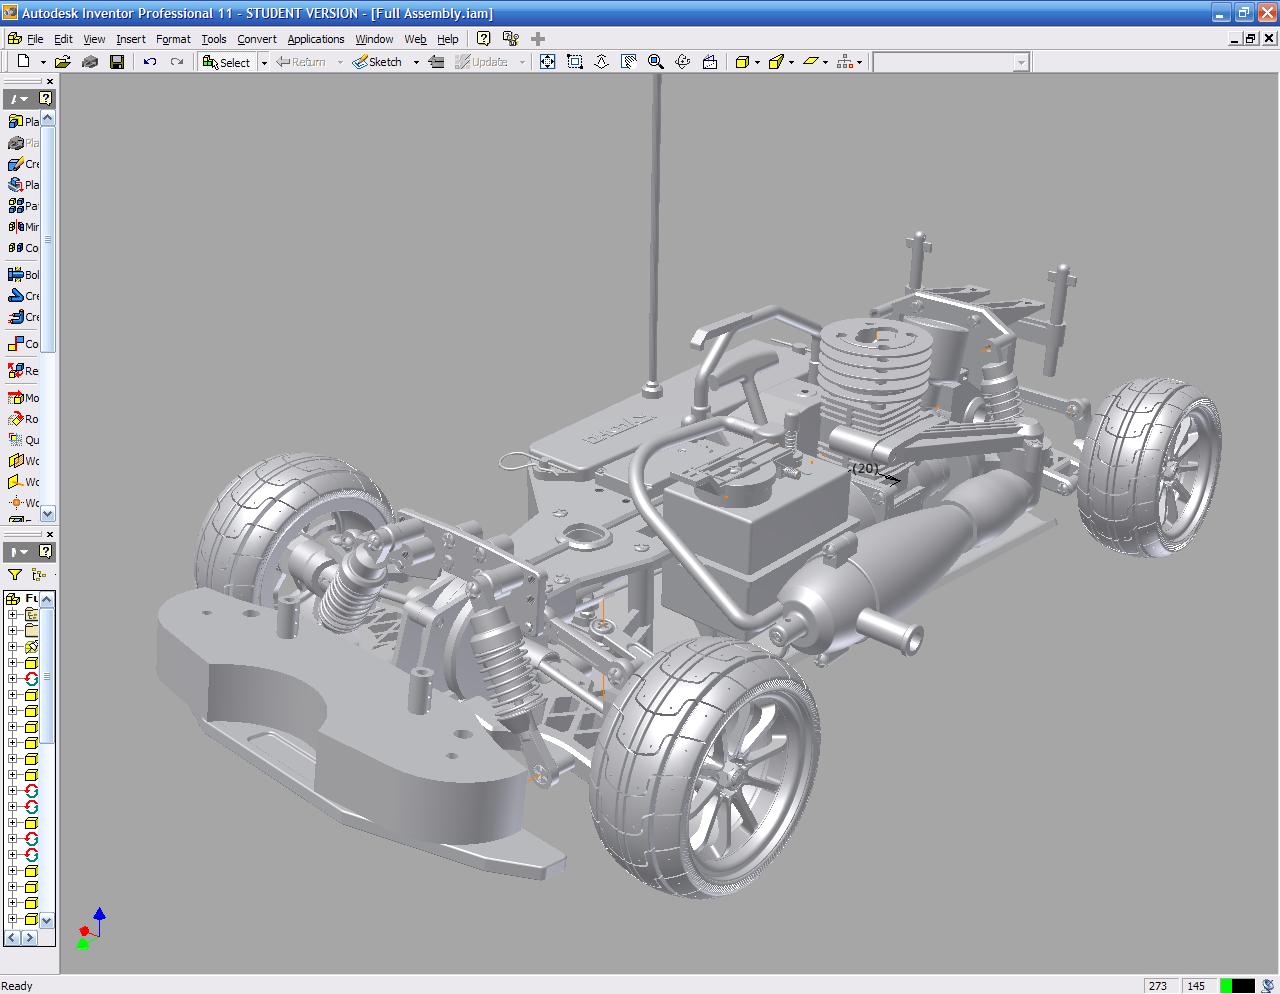
Task: Open the Convert menu
Action: (257, 39)
